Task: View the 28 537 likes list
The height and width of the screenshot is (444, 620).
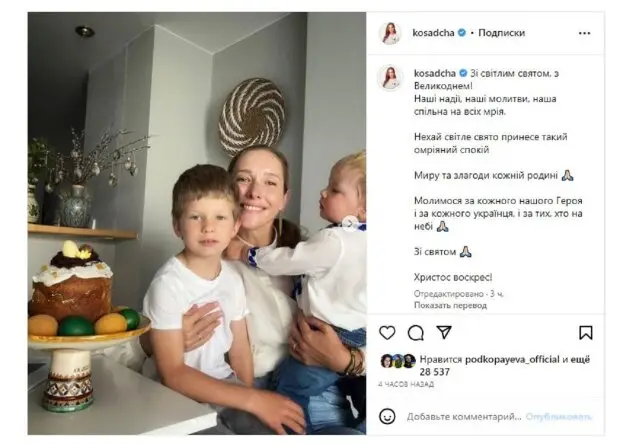Action: tap(435, 372)
